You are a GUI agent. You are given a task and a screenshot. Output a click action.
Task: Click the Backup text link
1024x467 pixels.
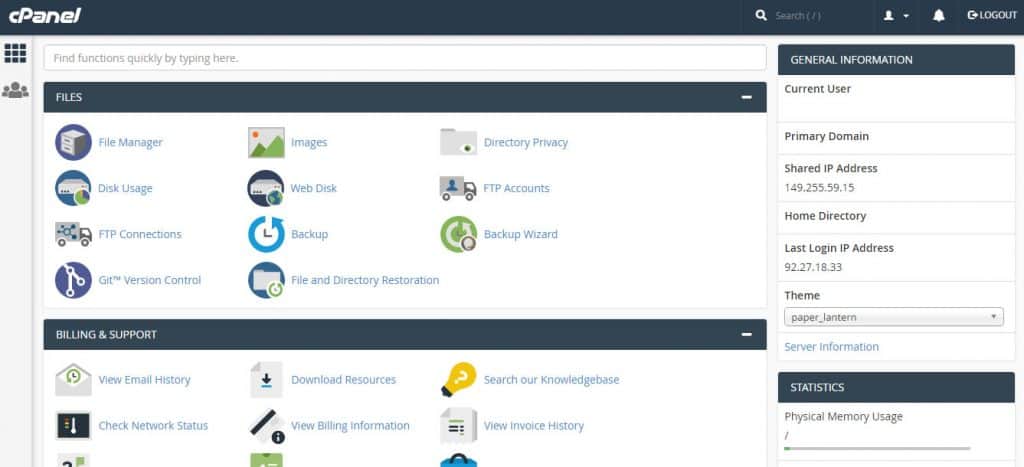310,234
